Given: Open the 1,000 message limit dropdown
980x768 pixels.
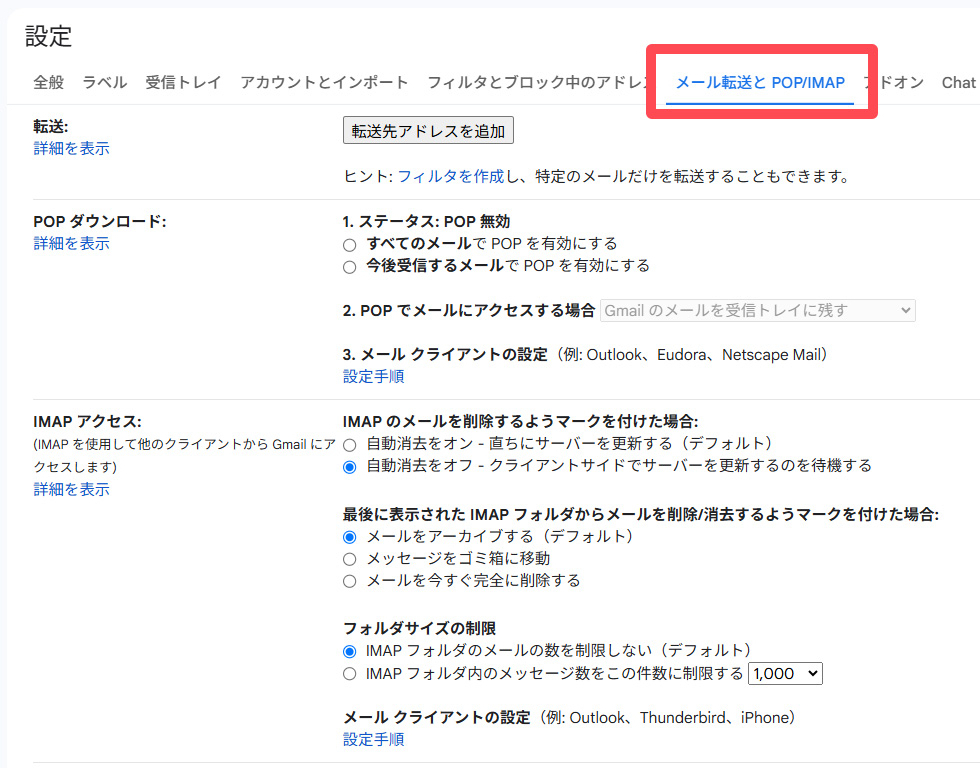Looking at the screenshot, I should pyautogui.click(x=785, y=674).
